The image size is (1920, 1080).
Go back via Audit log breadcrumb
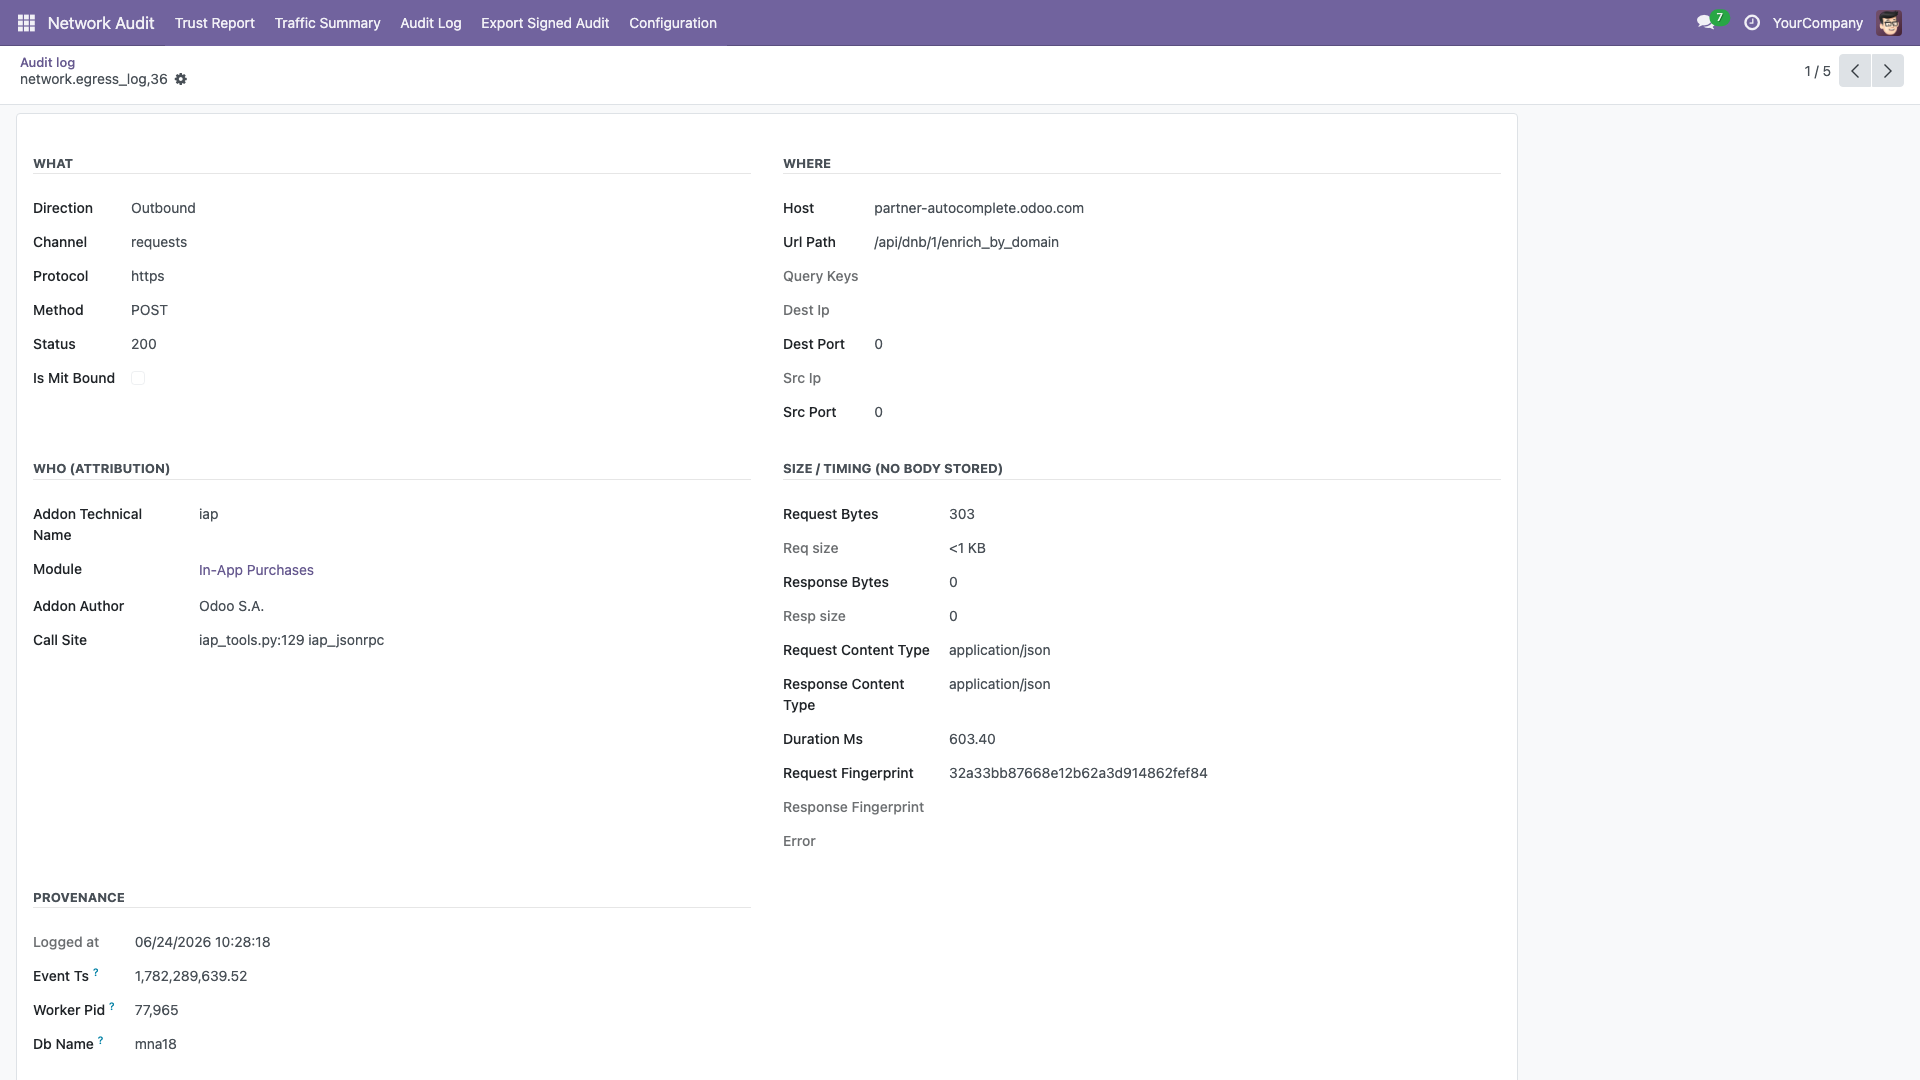coord(47,62)
